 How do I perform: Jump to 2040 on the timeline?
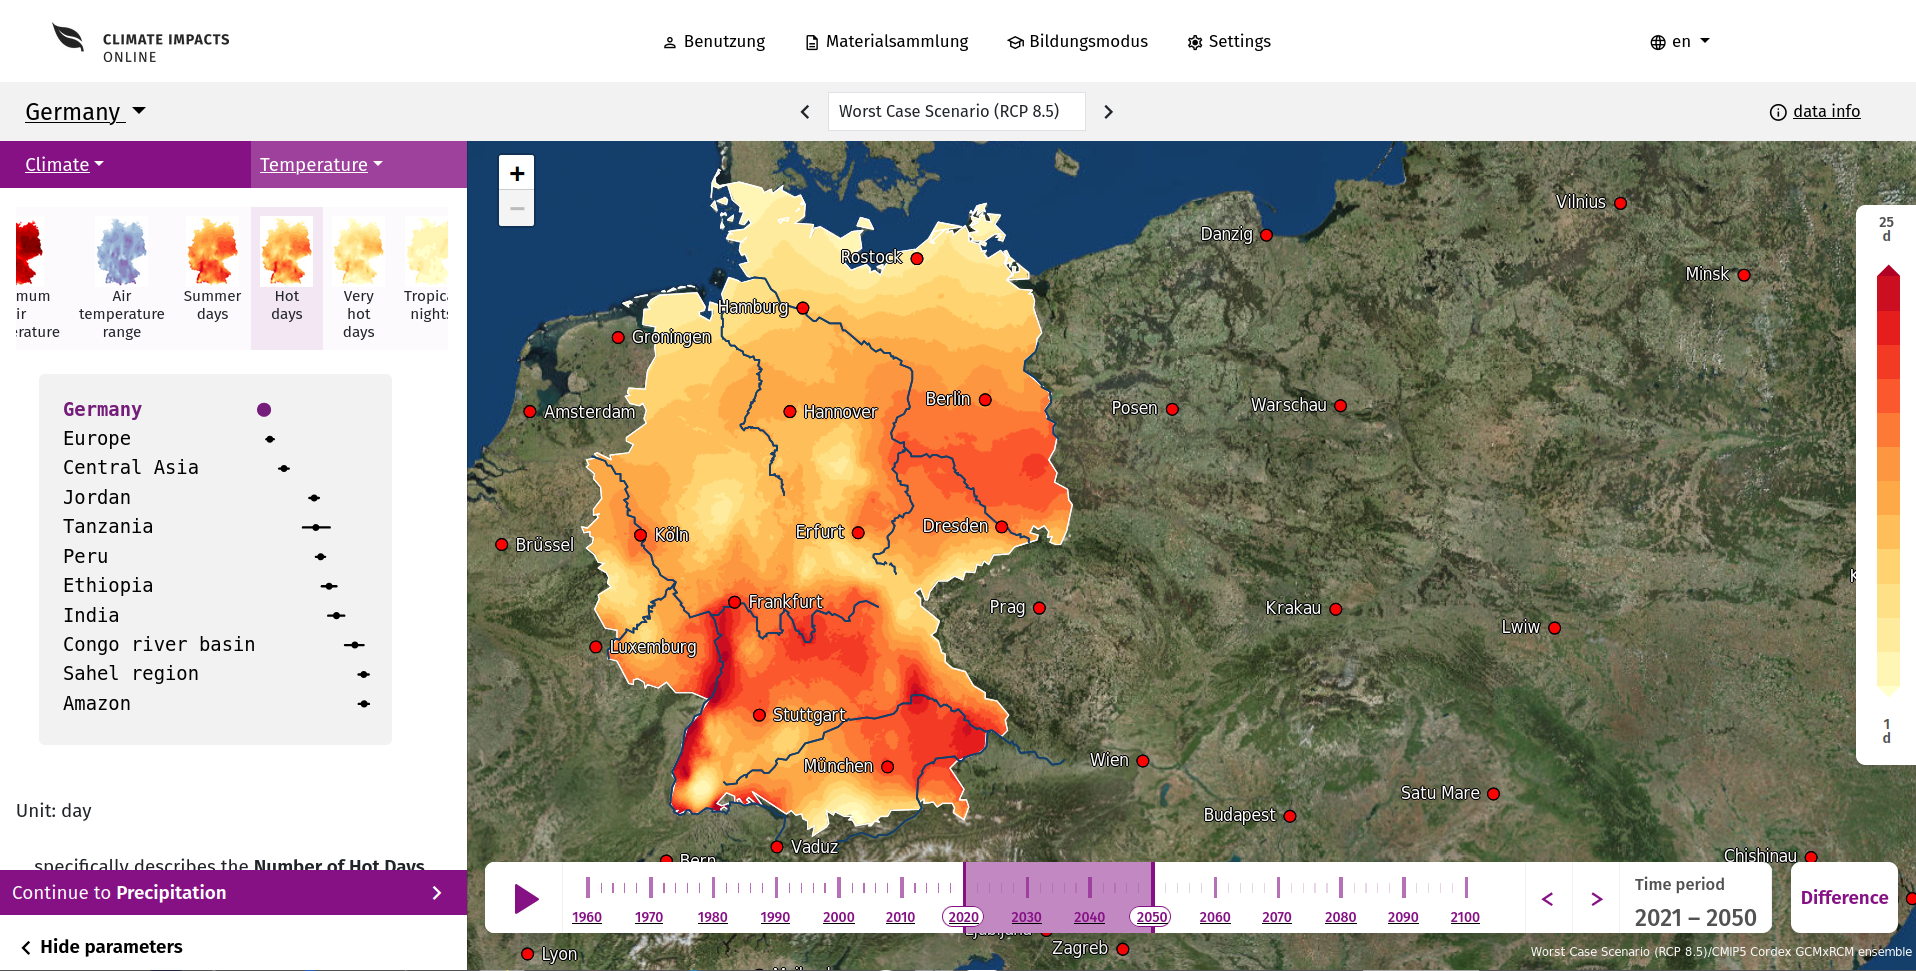point(1089,917)
